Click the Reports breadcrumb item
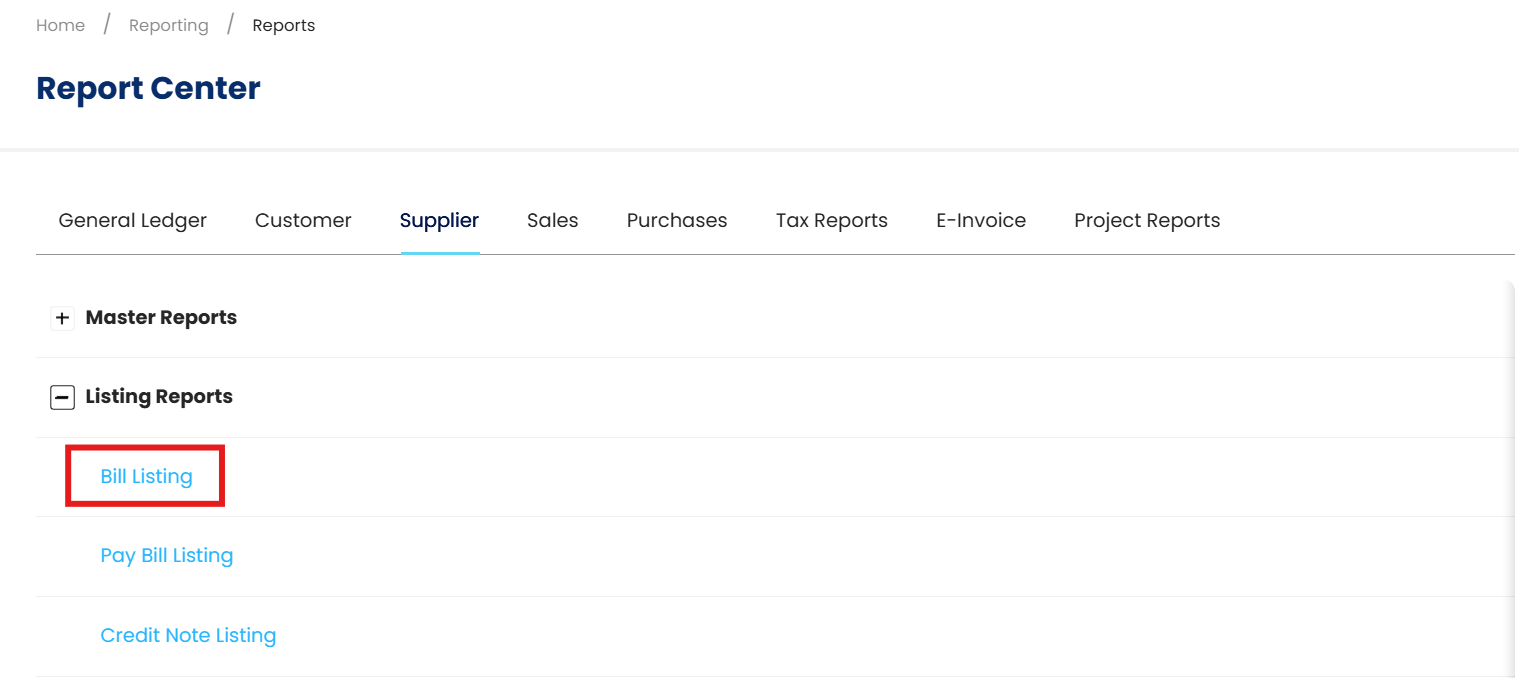Viewport: 1519px width, 678px height. pyautogui.click(x=283, y=26)
